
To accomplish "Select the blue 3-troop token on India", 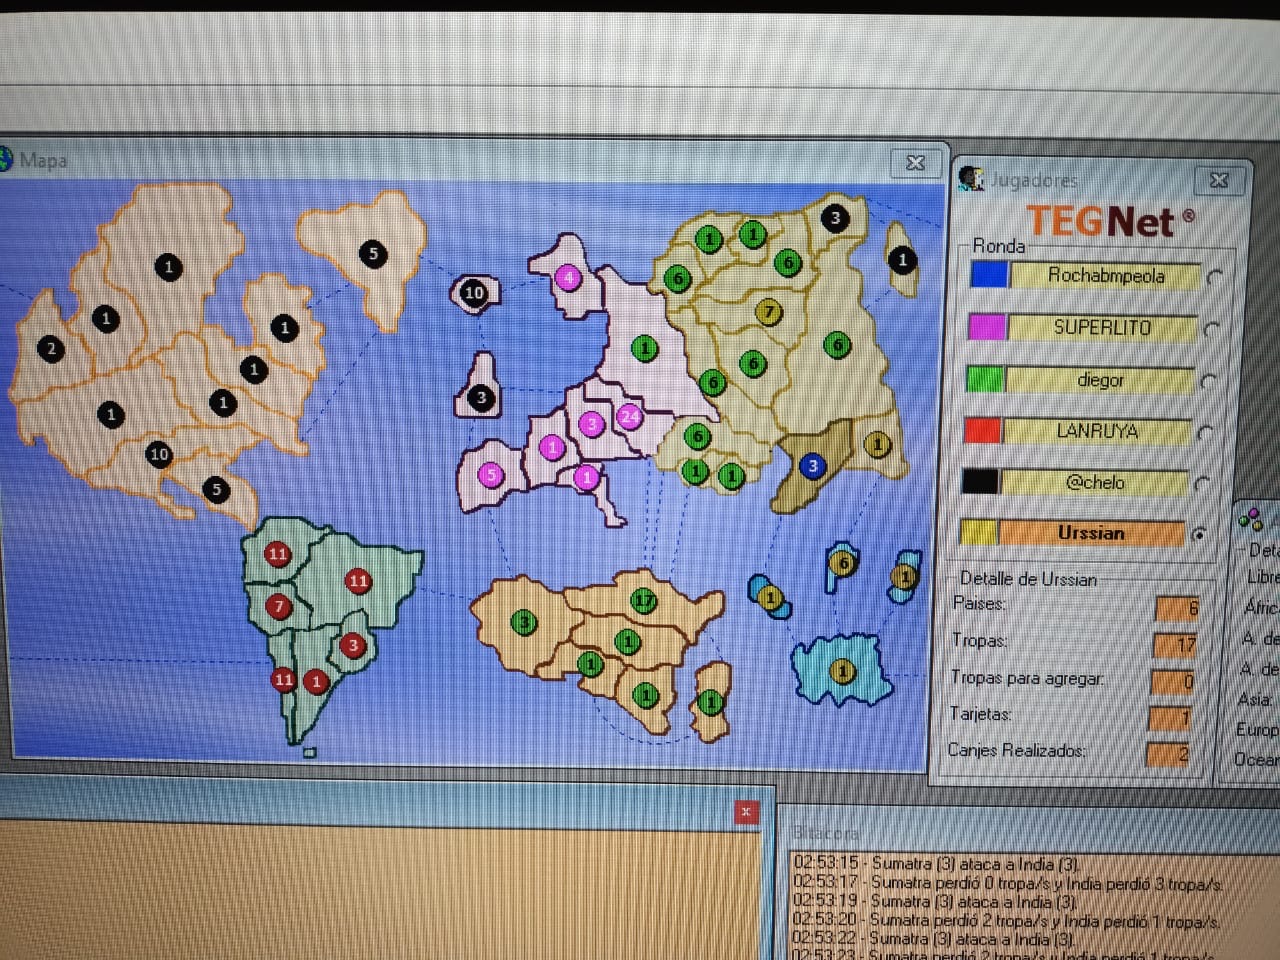I will pos(813,465).
